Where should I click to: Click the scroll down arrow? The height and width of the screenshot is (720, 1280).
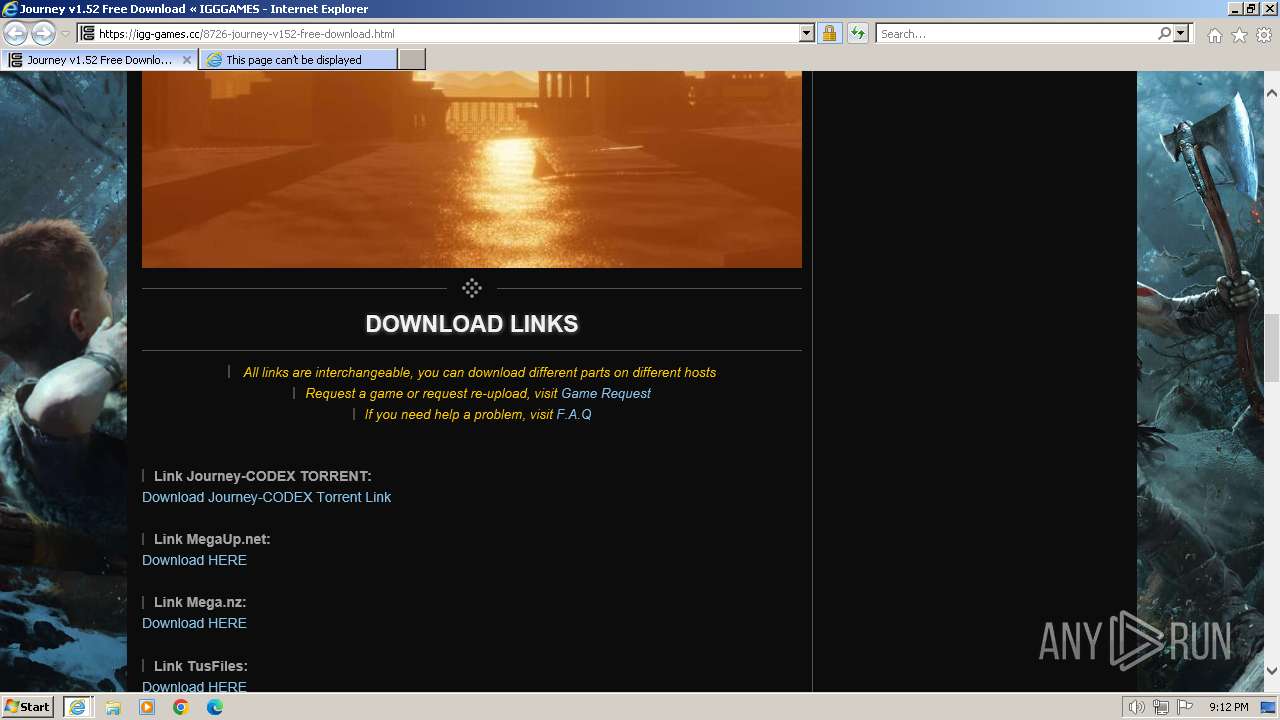1272,671
